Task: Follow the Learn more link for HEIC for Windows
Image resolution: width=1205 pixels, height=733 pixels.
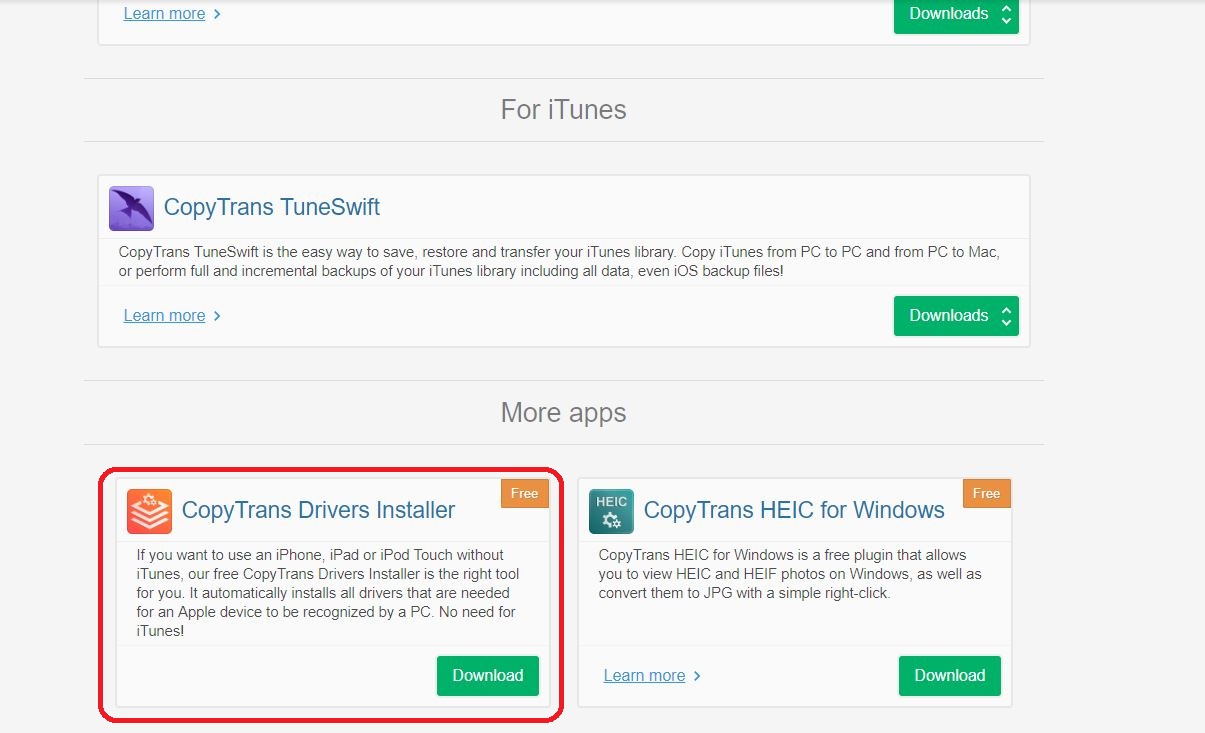Action: [x=644, y=676]
